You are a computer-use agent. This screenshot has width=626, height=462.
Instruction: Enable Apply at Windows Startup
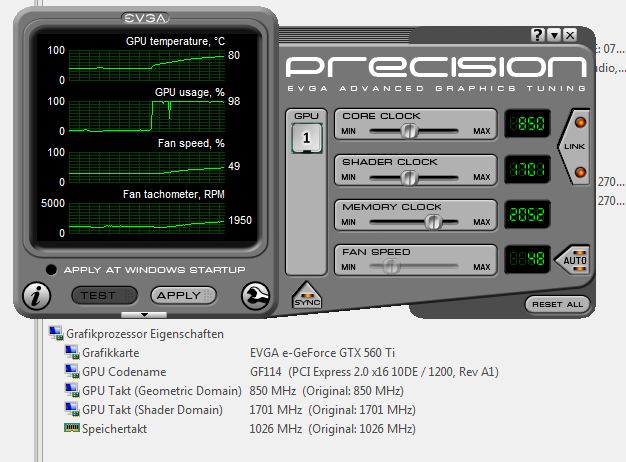pos(51,270)
